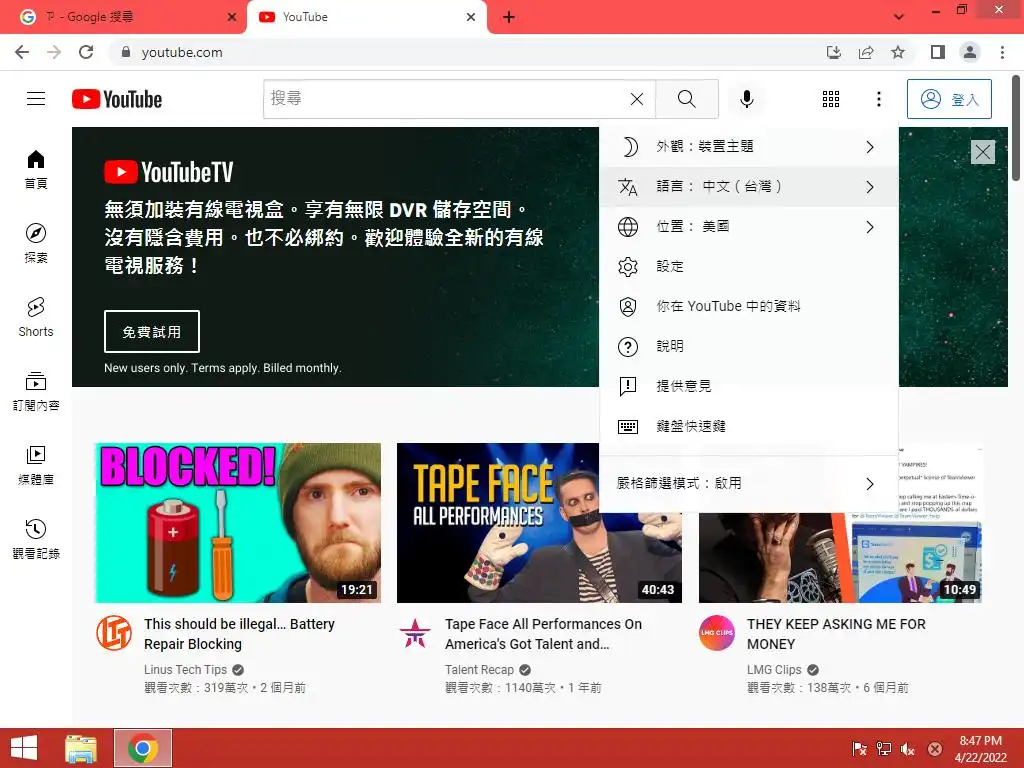Go to 首頁 home in sidebar
The width and height of the screenshot is (1024, 768).
tap(36, 169)
